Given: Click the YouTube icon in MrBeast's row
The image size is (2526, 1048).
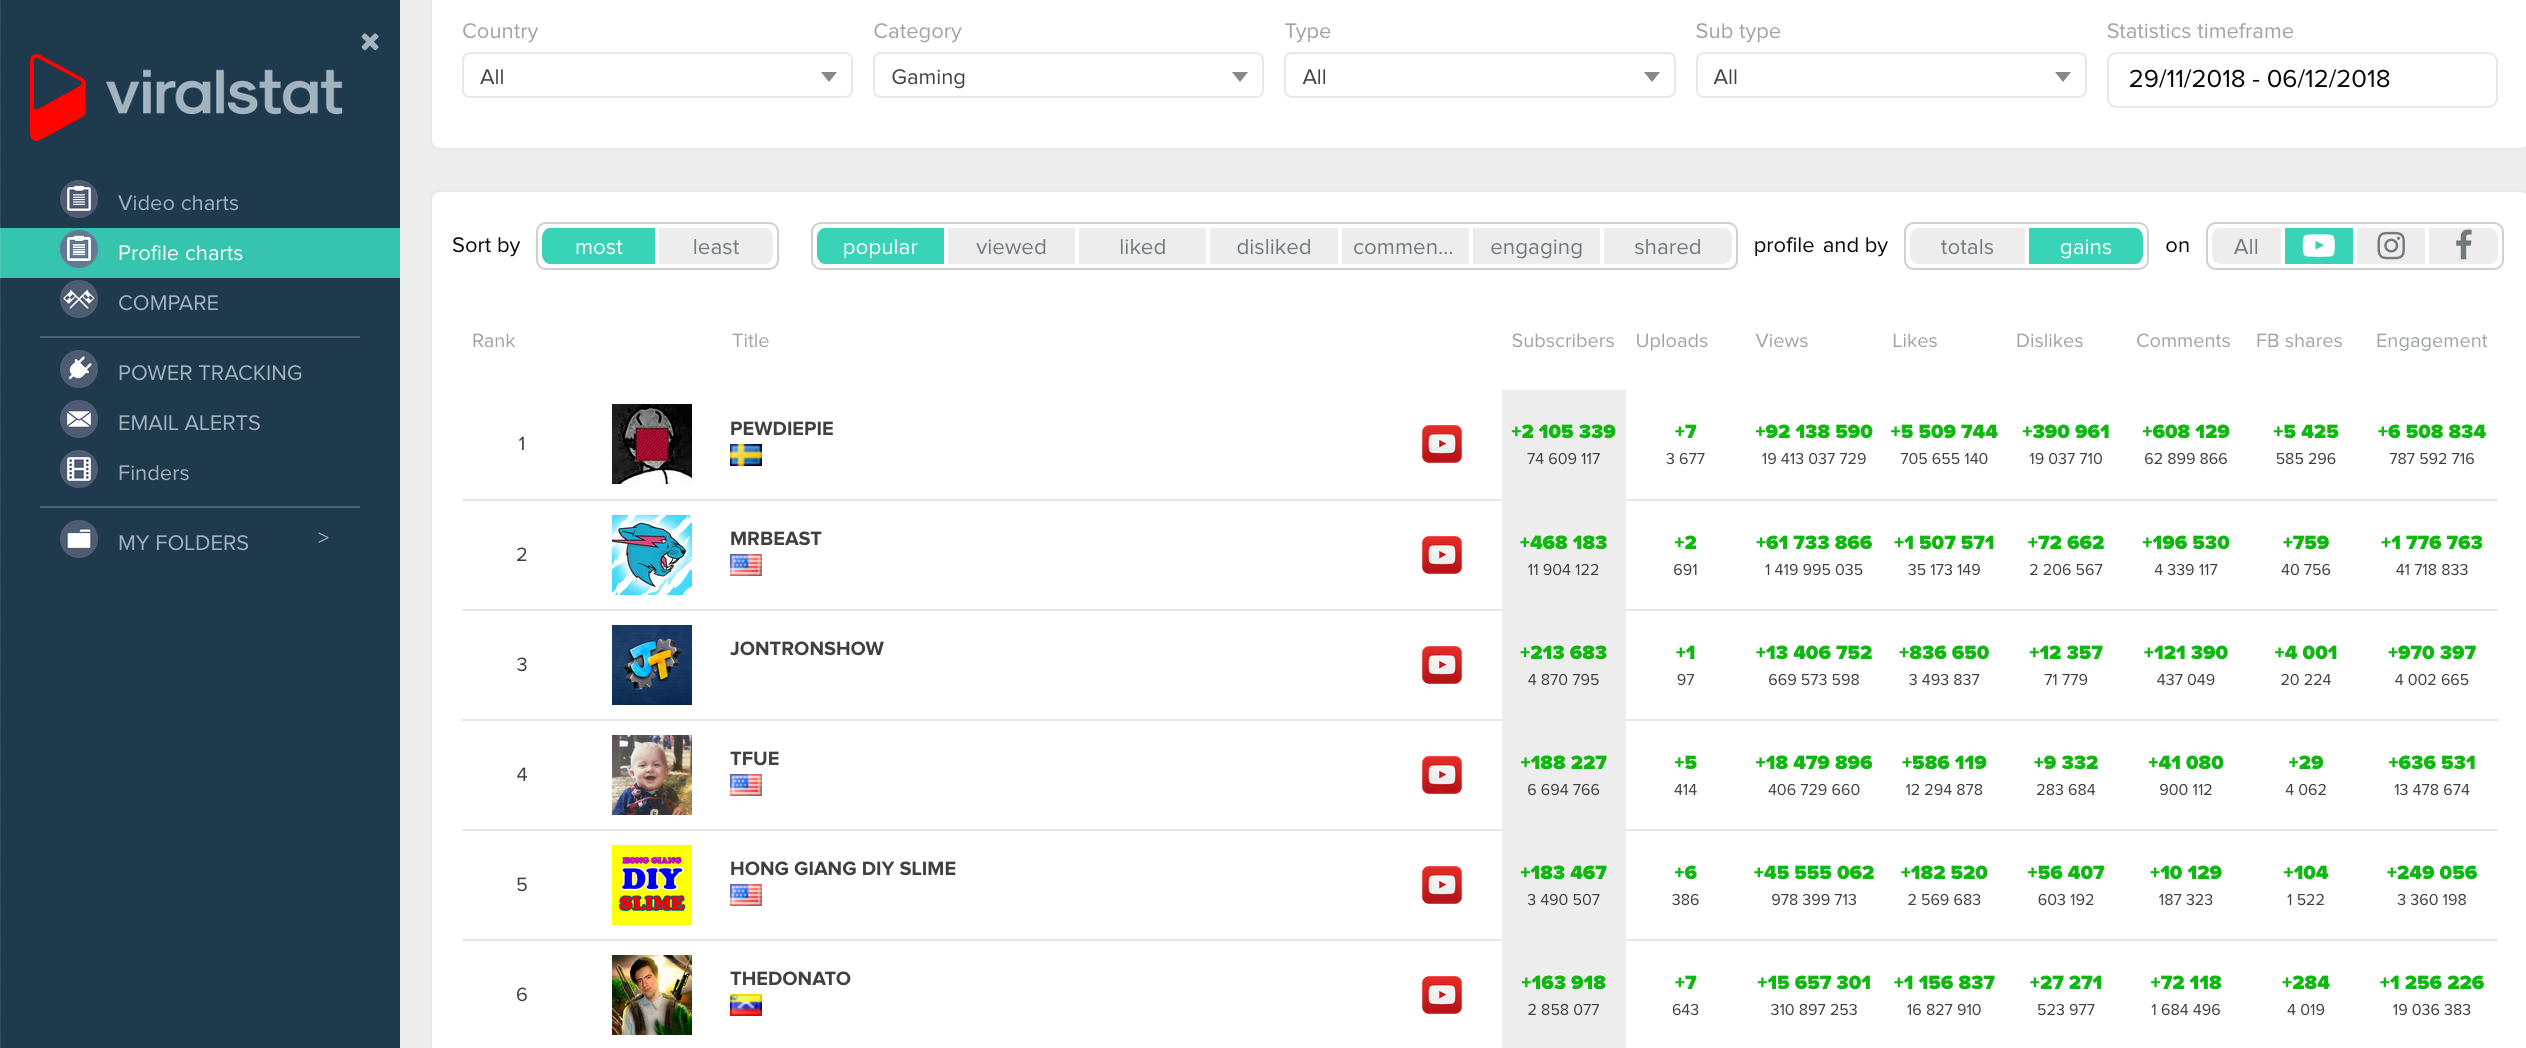Looking at the screenshot, I should click(1442, 555).
